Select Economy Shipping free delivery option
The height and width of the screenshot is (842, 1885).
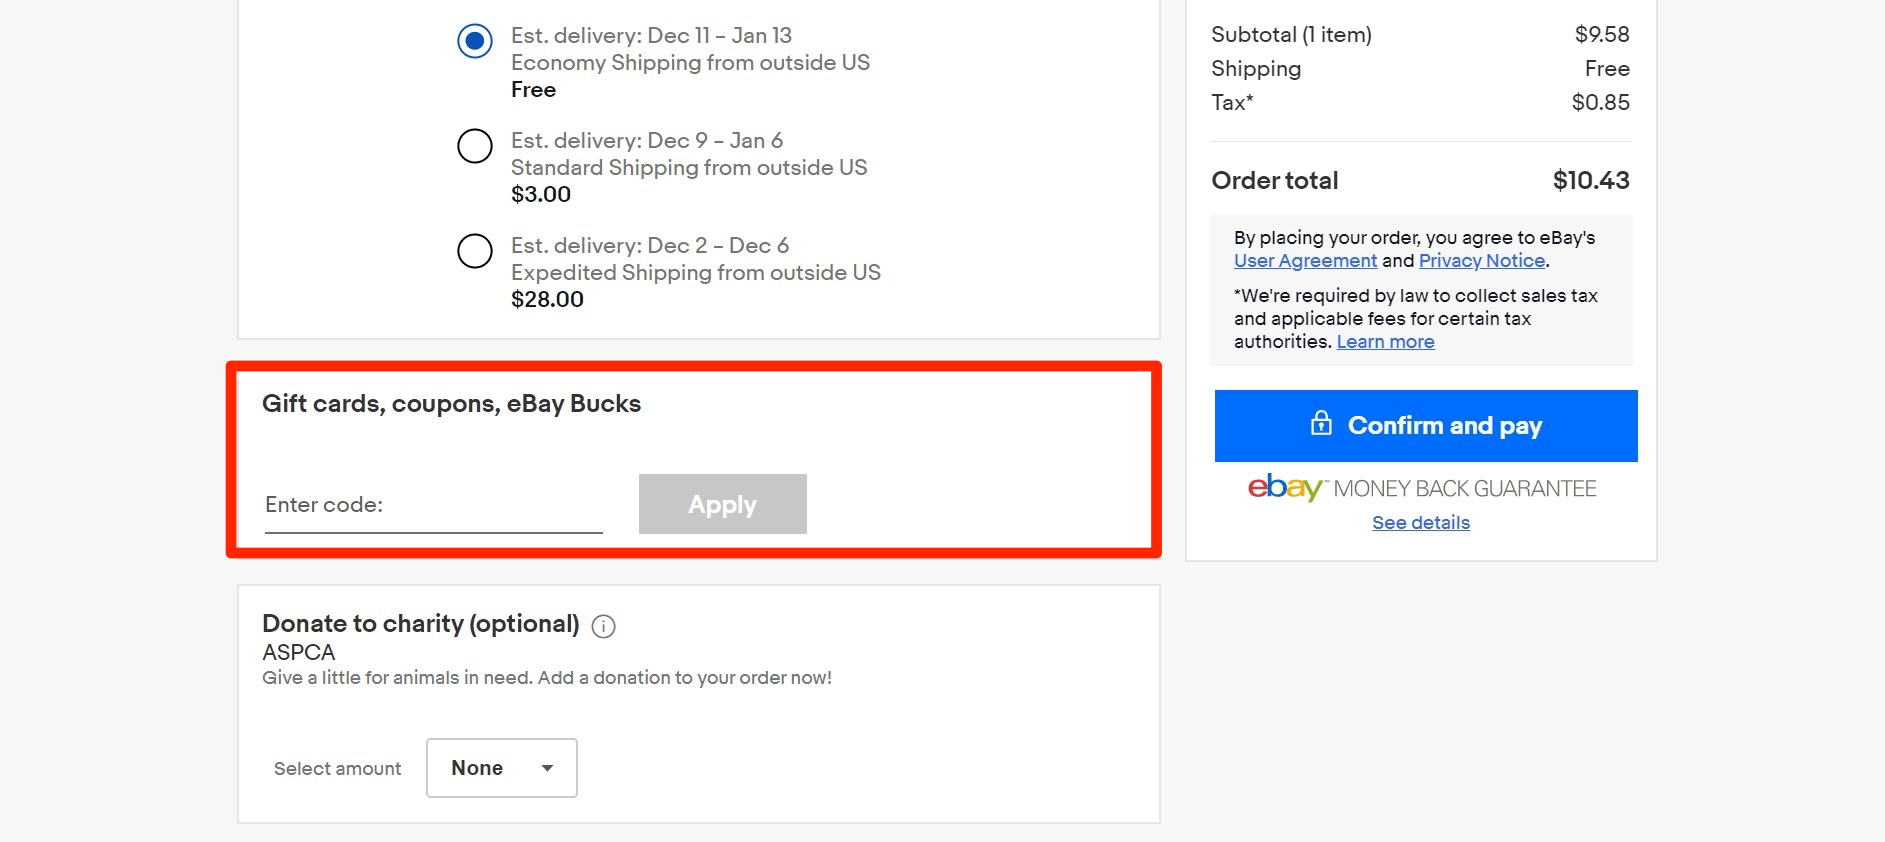(x=475, y=41)
